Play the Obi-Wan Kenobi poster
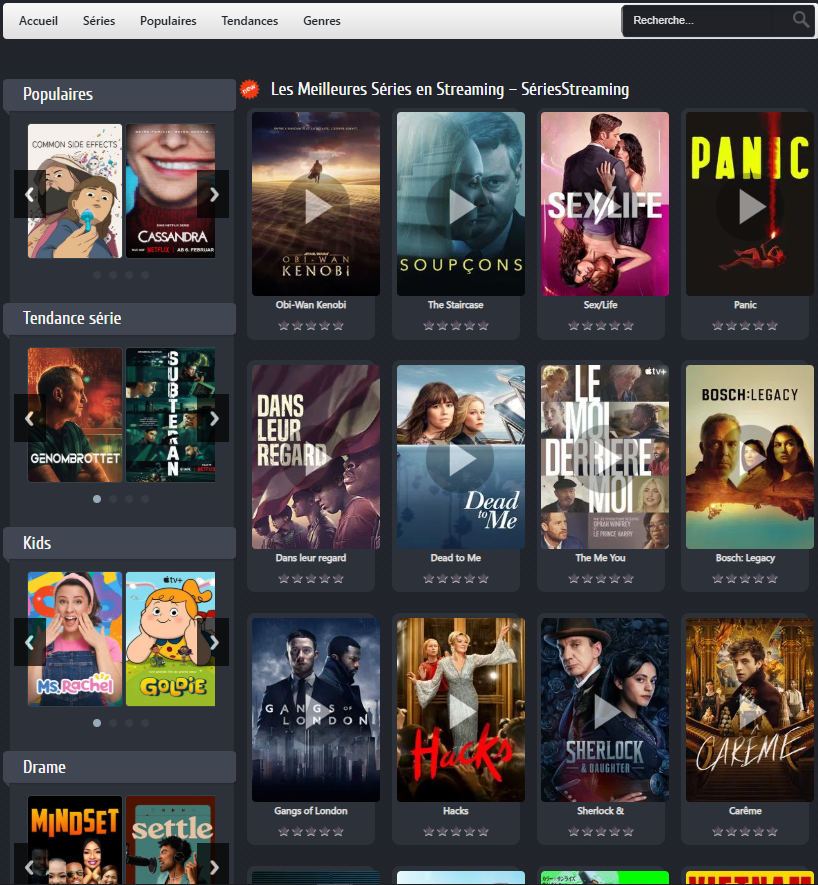818x885 pixels. (x=316, y=207)
